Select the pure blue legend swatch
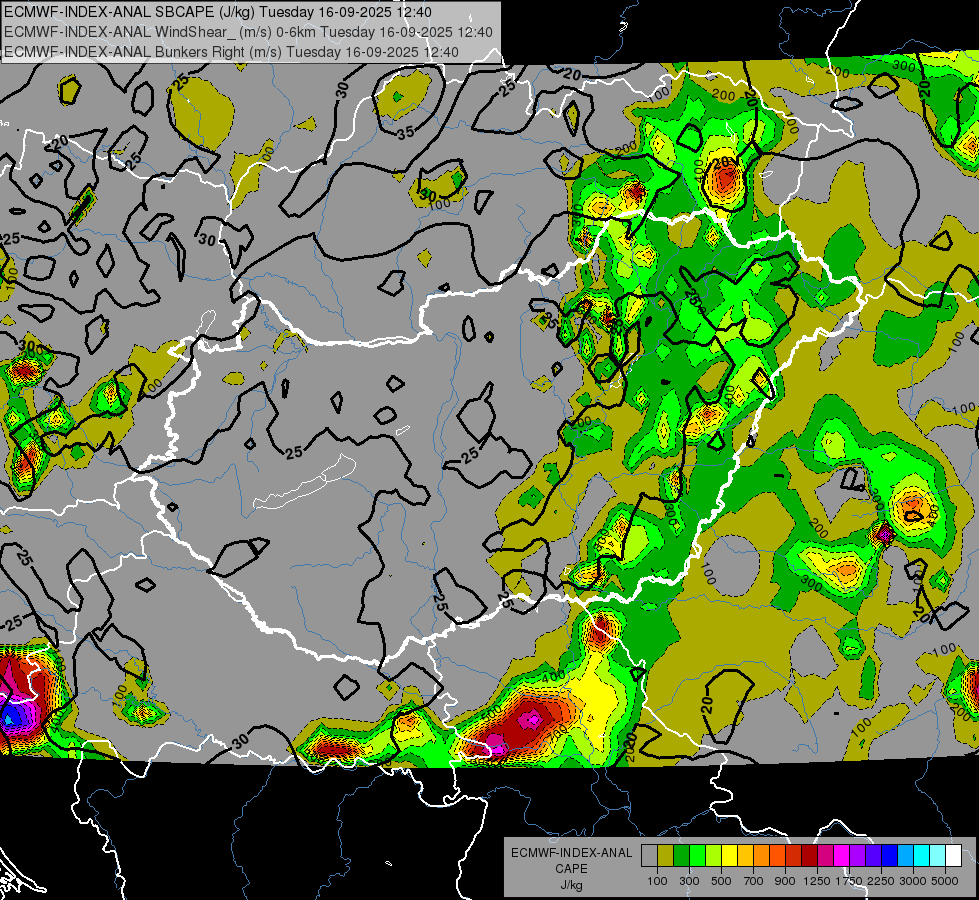 890,856
